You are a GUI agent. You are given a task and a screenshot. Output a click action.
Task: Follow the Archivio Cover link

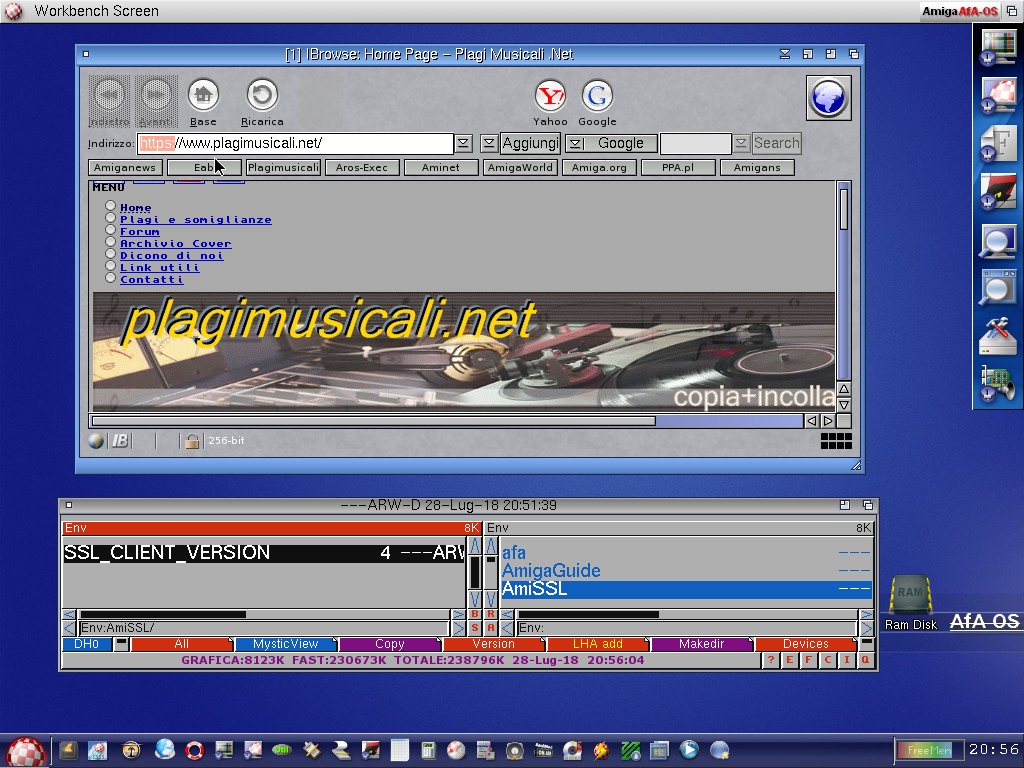pos(175,243)
